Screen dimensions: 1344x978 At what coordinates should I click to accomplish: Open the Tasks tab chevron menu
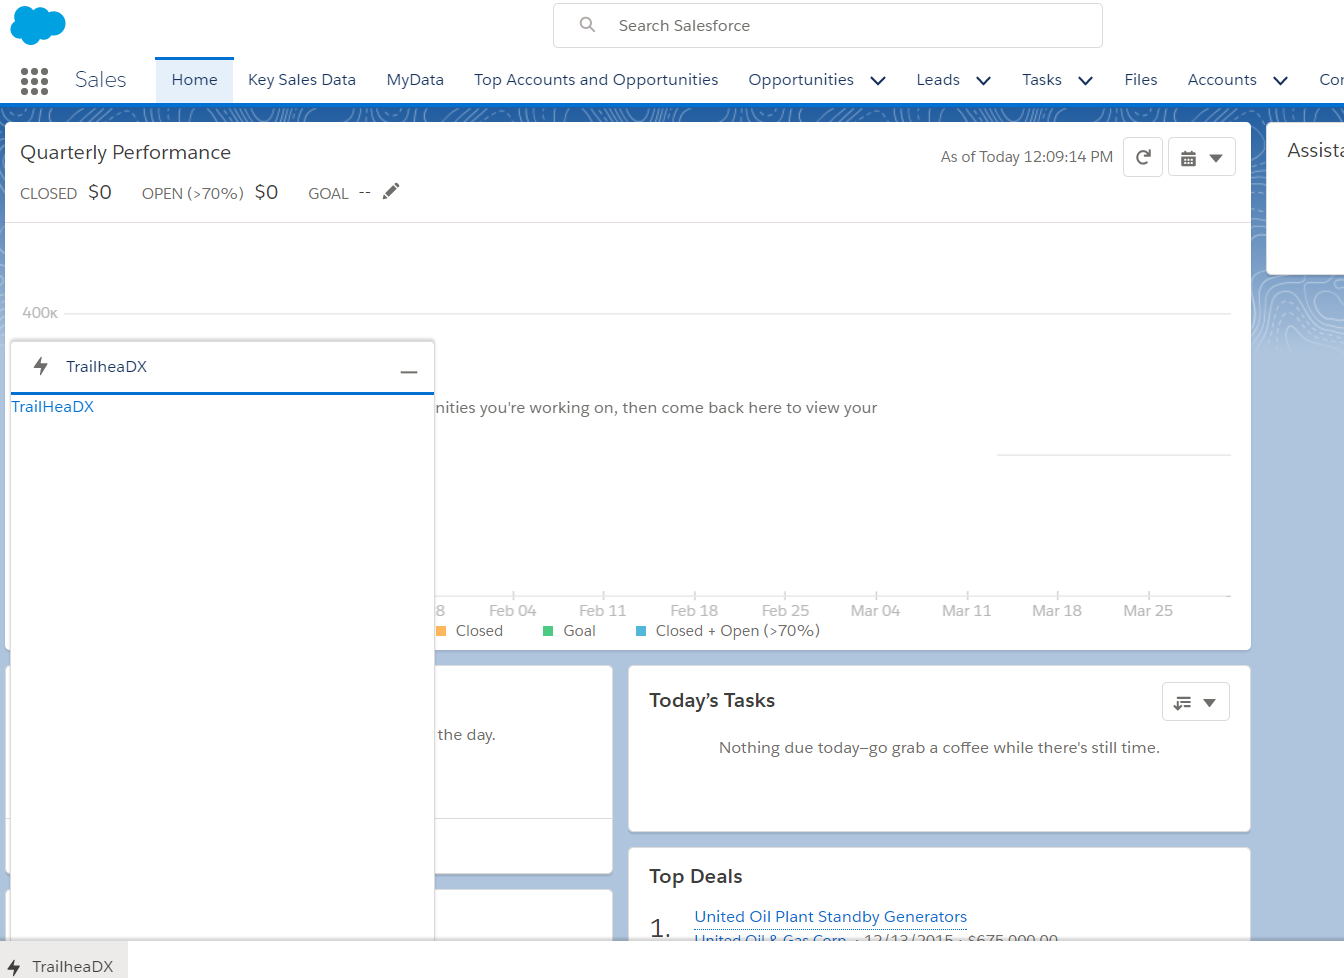tap(1085, 81)
